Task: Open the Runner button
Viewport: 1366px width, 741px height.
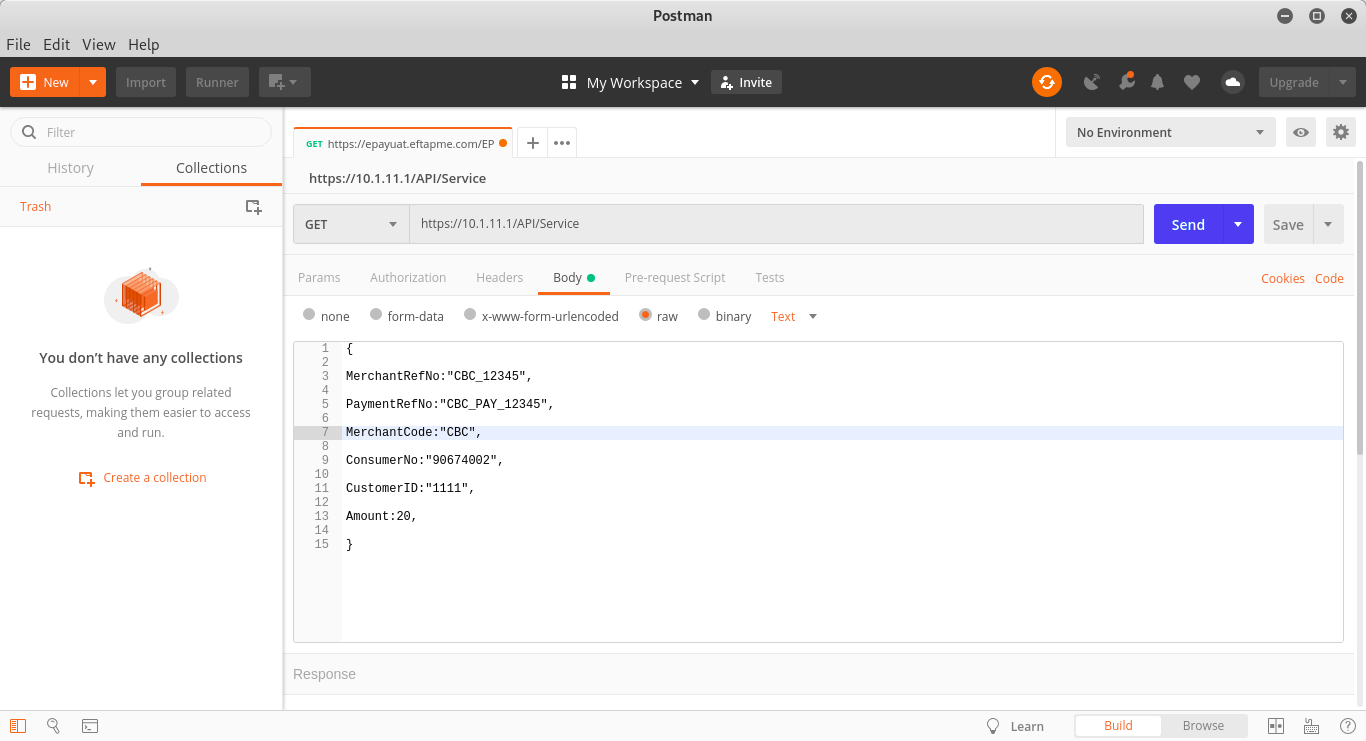Action: (x=217, y=82)
